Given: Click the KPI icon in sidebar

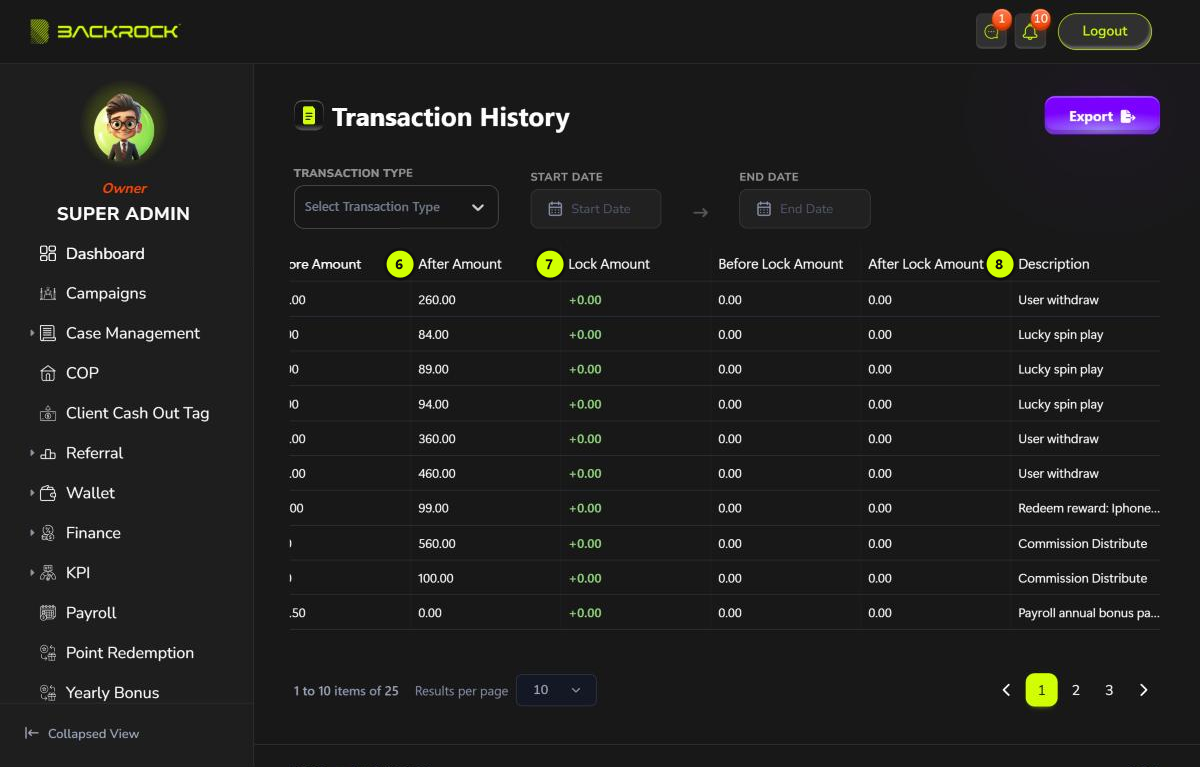Looking at the screenshot, I should pyautogui.click(x=48, y=574).
